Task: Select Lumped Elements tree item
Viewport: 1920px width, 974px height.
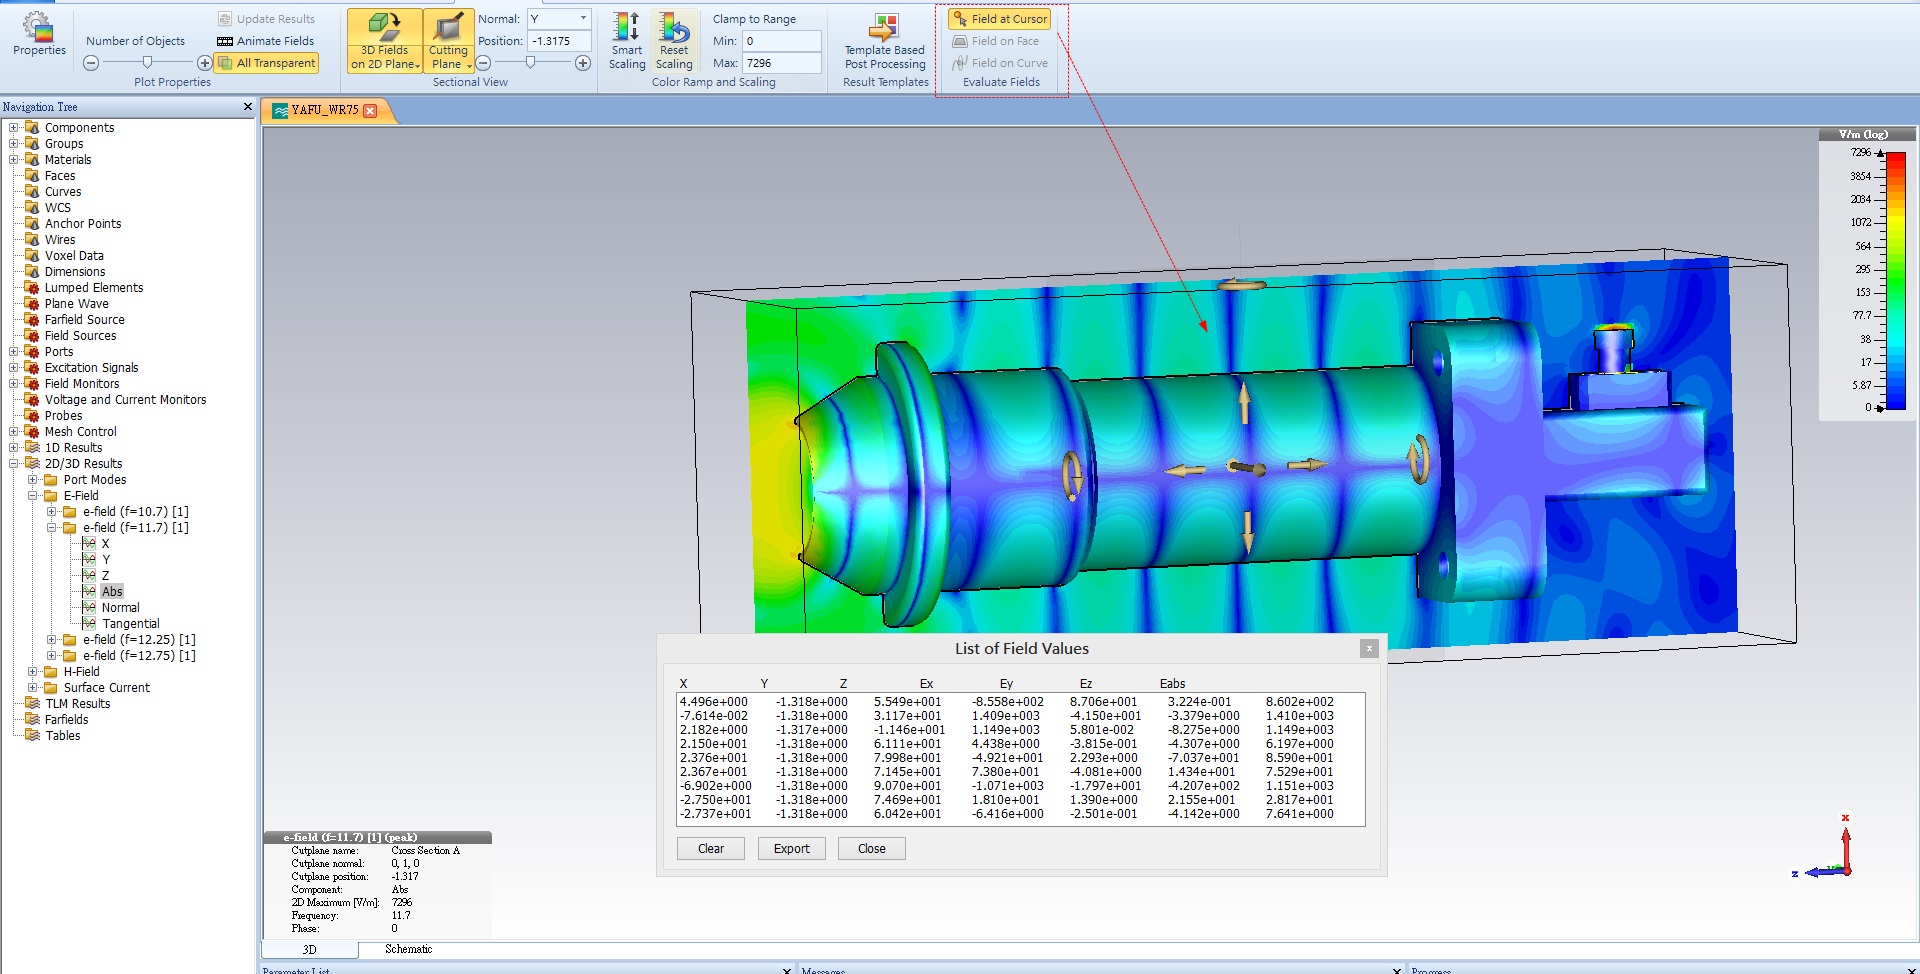Action: [94, 288]
